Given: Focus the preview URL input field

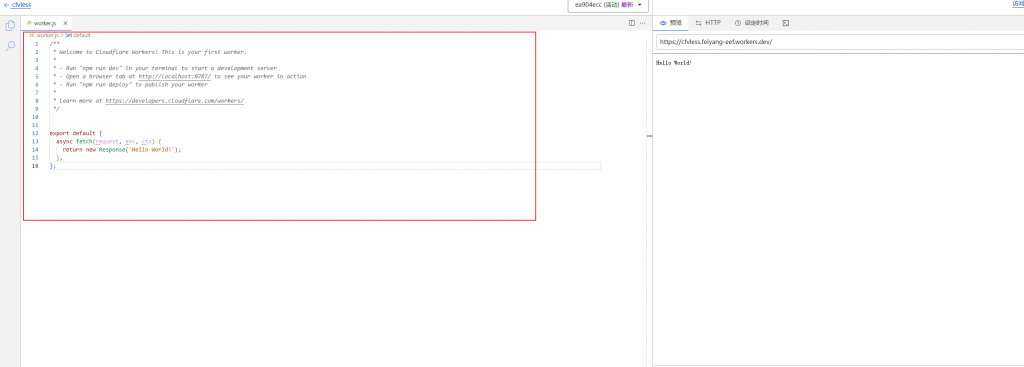Looking at the screenshot, I should [840, 41].
